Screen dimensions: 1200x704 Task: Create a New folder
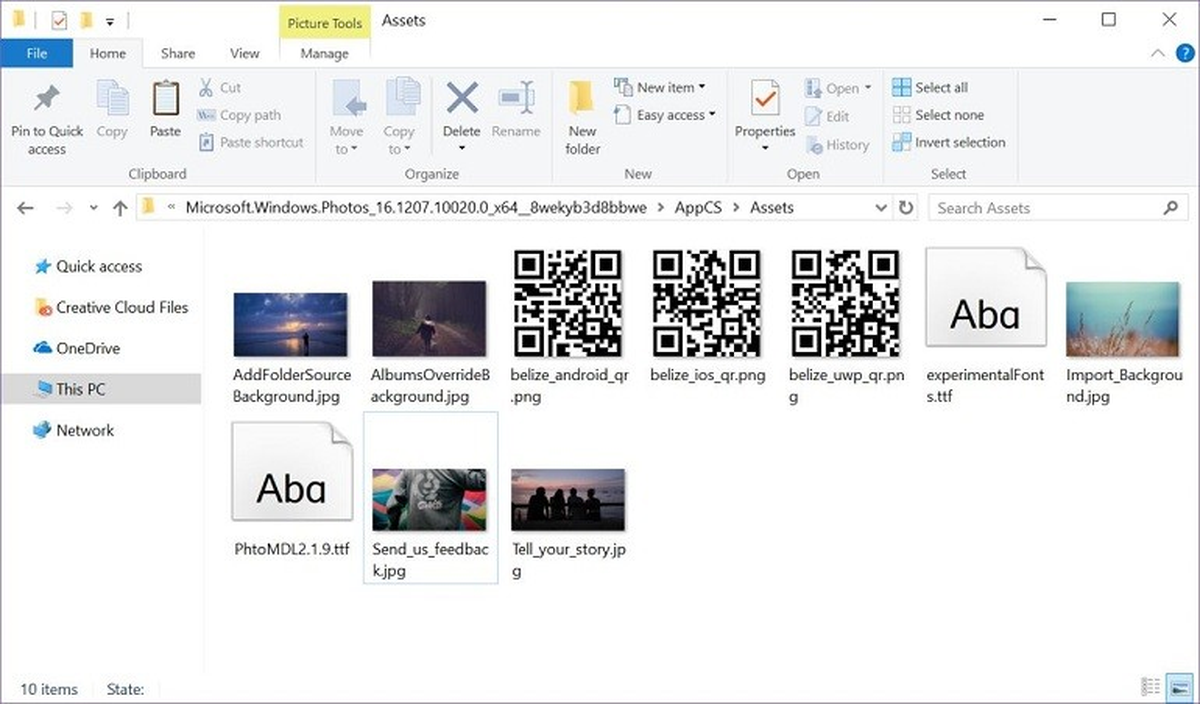(583, 118)
